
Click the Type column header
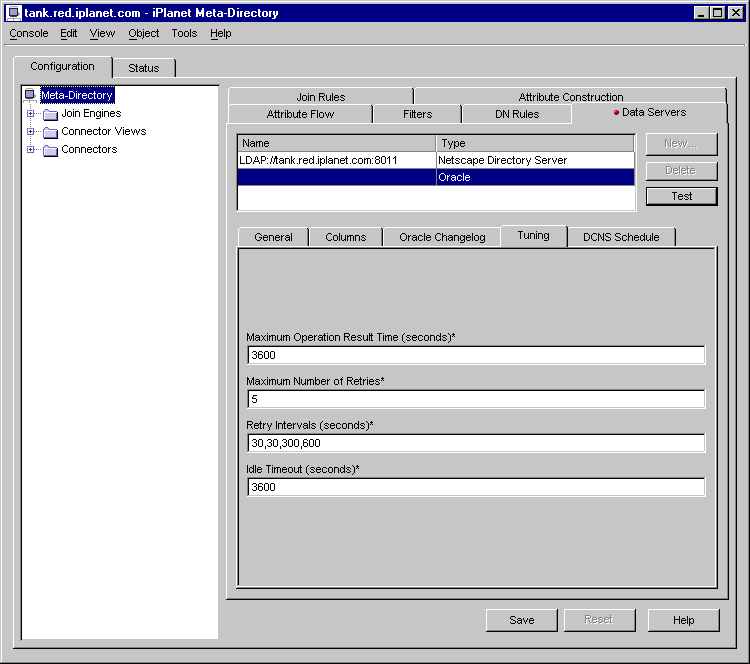pyautogui.click(x=535, y=143)
